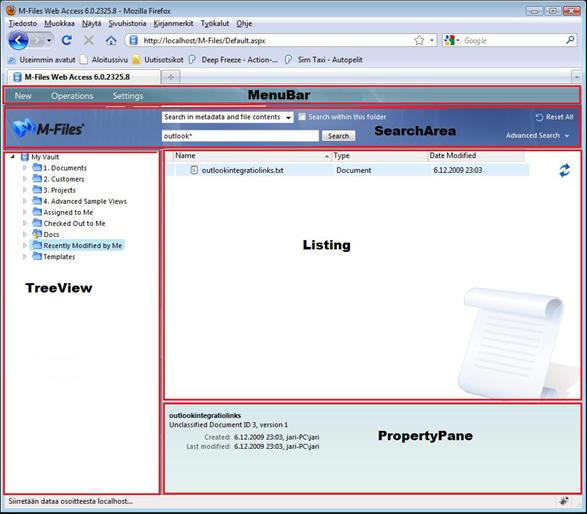Screen dimensions: 587x514
Task: Open the Settings menu
Action: 128,96
